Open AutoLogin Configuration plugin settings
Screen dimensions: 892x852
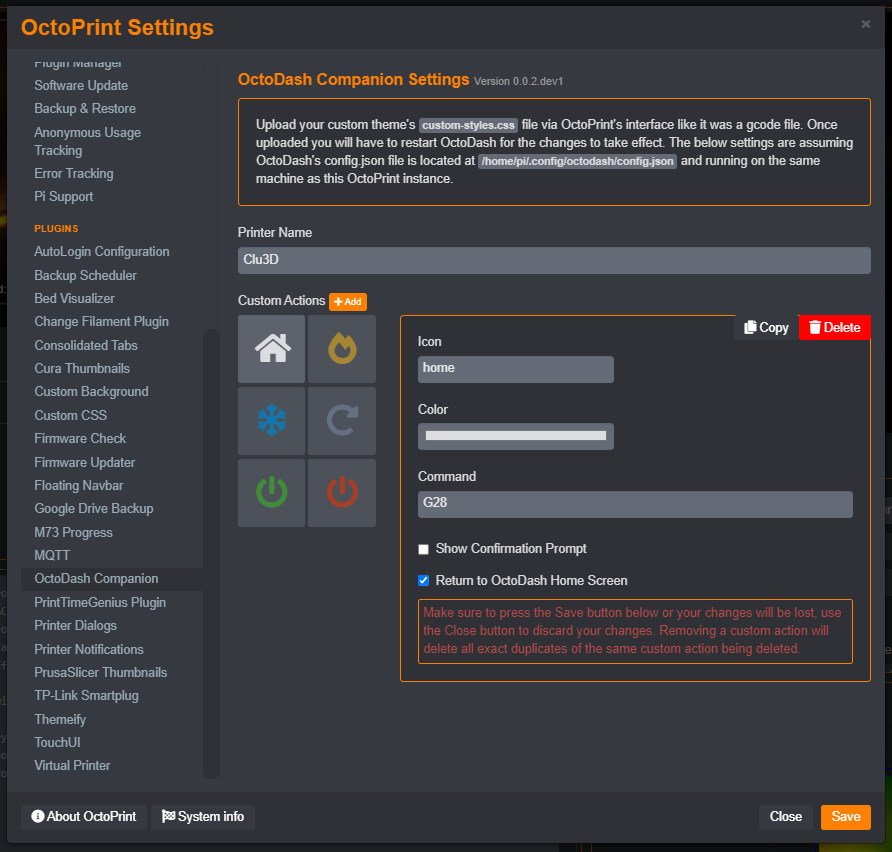pyautogui.click(x=102, y=252)
